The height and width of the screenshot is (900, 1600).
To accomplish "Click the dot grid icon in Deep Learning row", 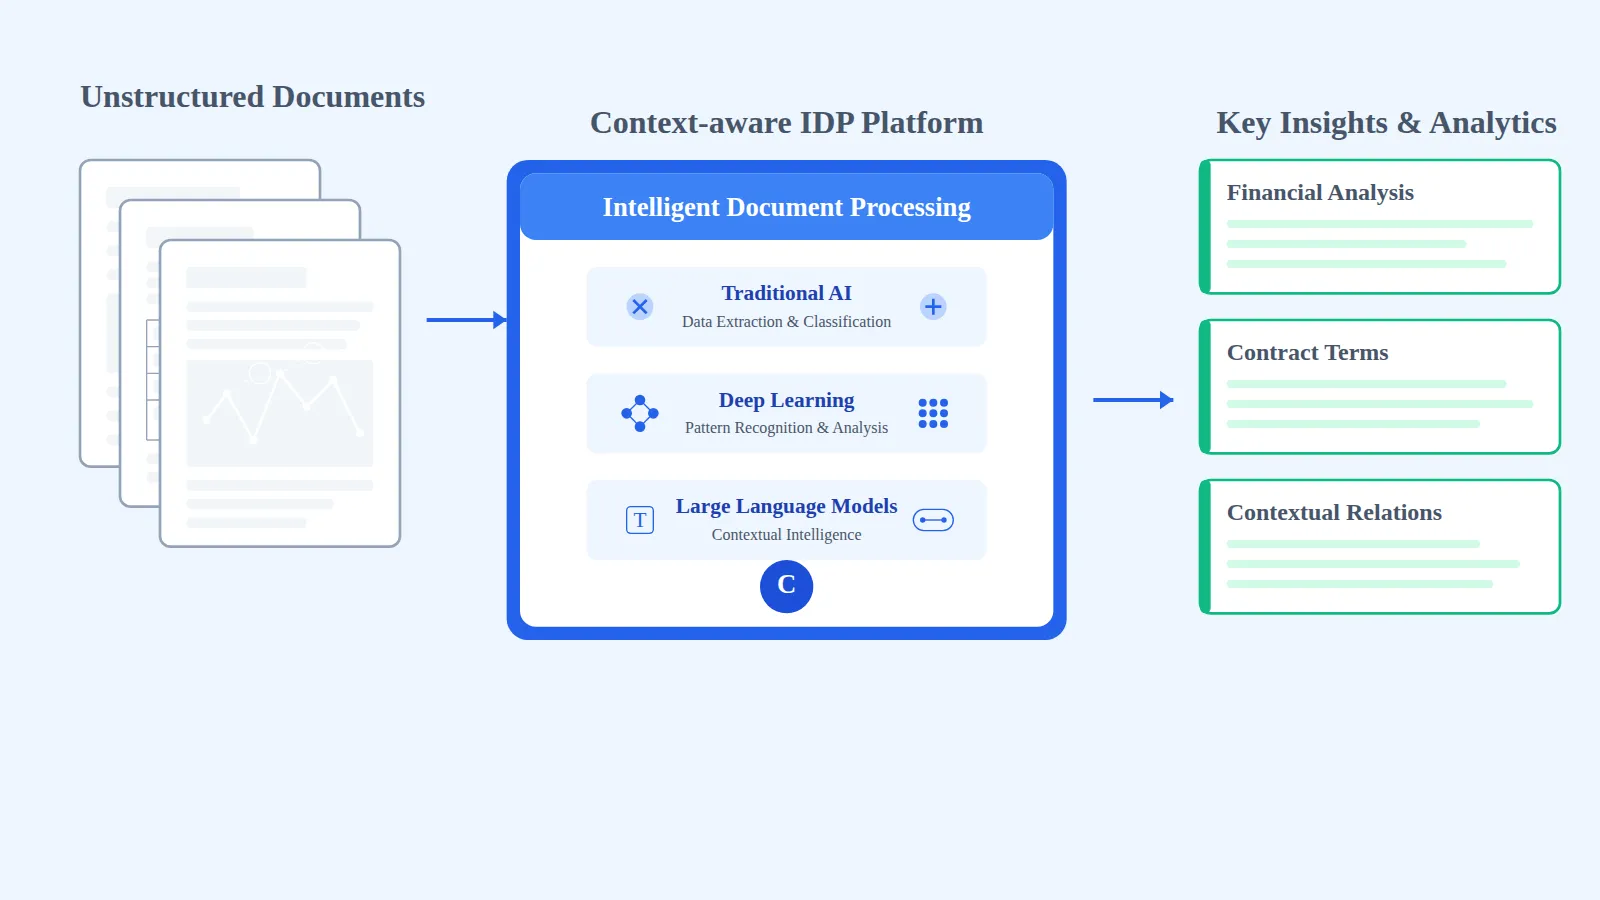I will coord(933,413).
